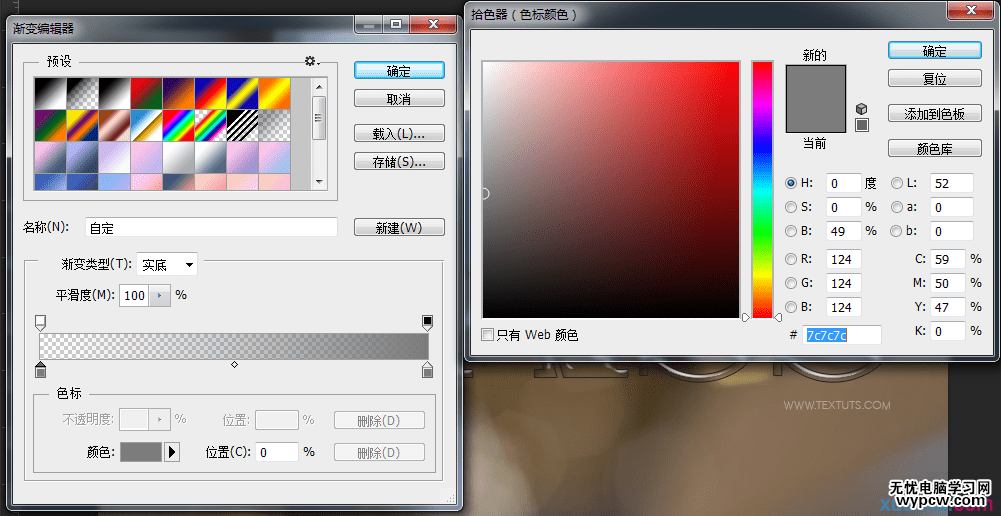
Task: Click the 位置(C) field showing 0
Action: click(x=277, y=452)
